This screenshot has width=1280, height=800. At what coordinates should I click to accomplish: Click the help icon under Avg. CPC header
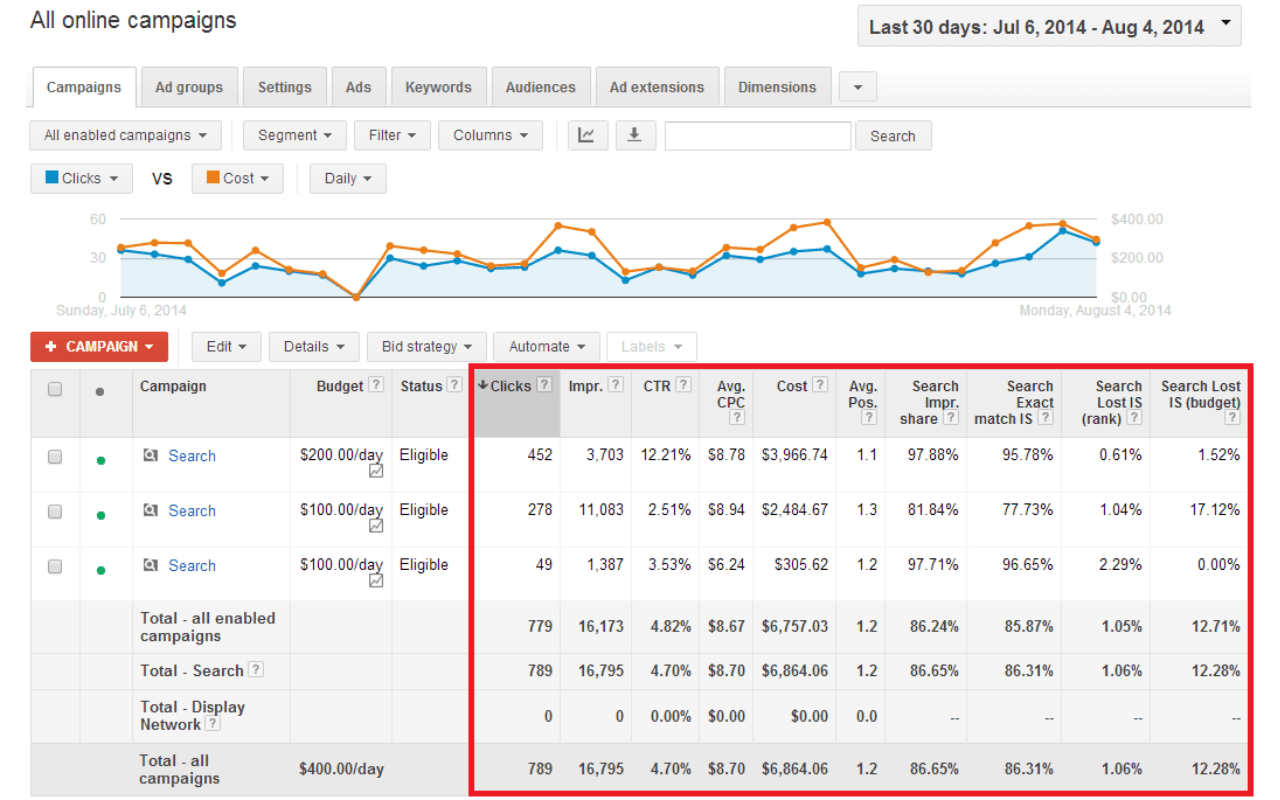click(737, 418)
